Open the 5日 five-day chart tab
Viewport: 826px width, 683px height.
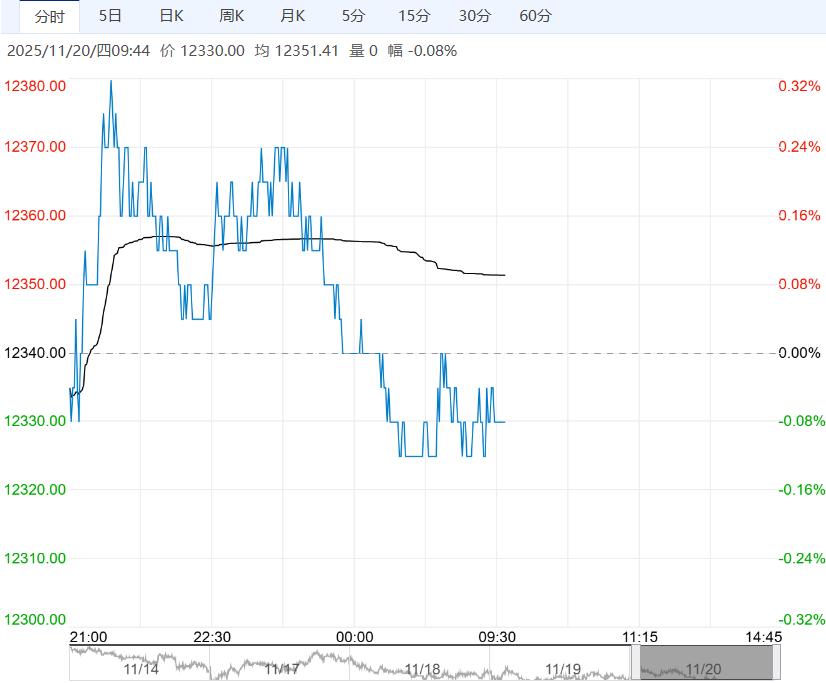coord(111,16)
